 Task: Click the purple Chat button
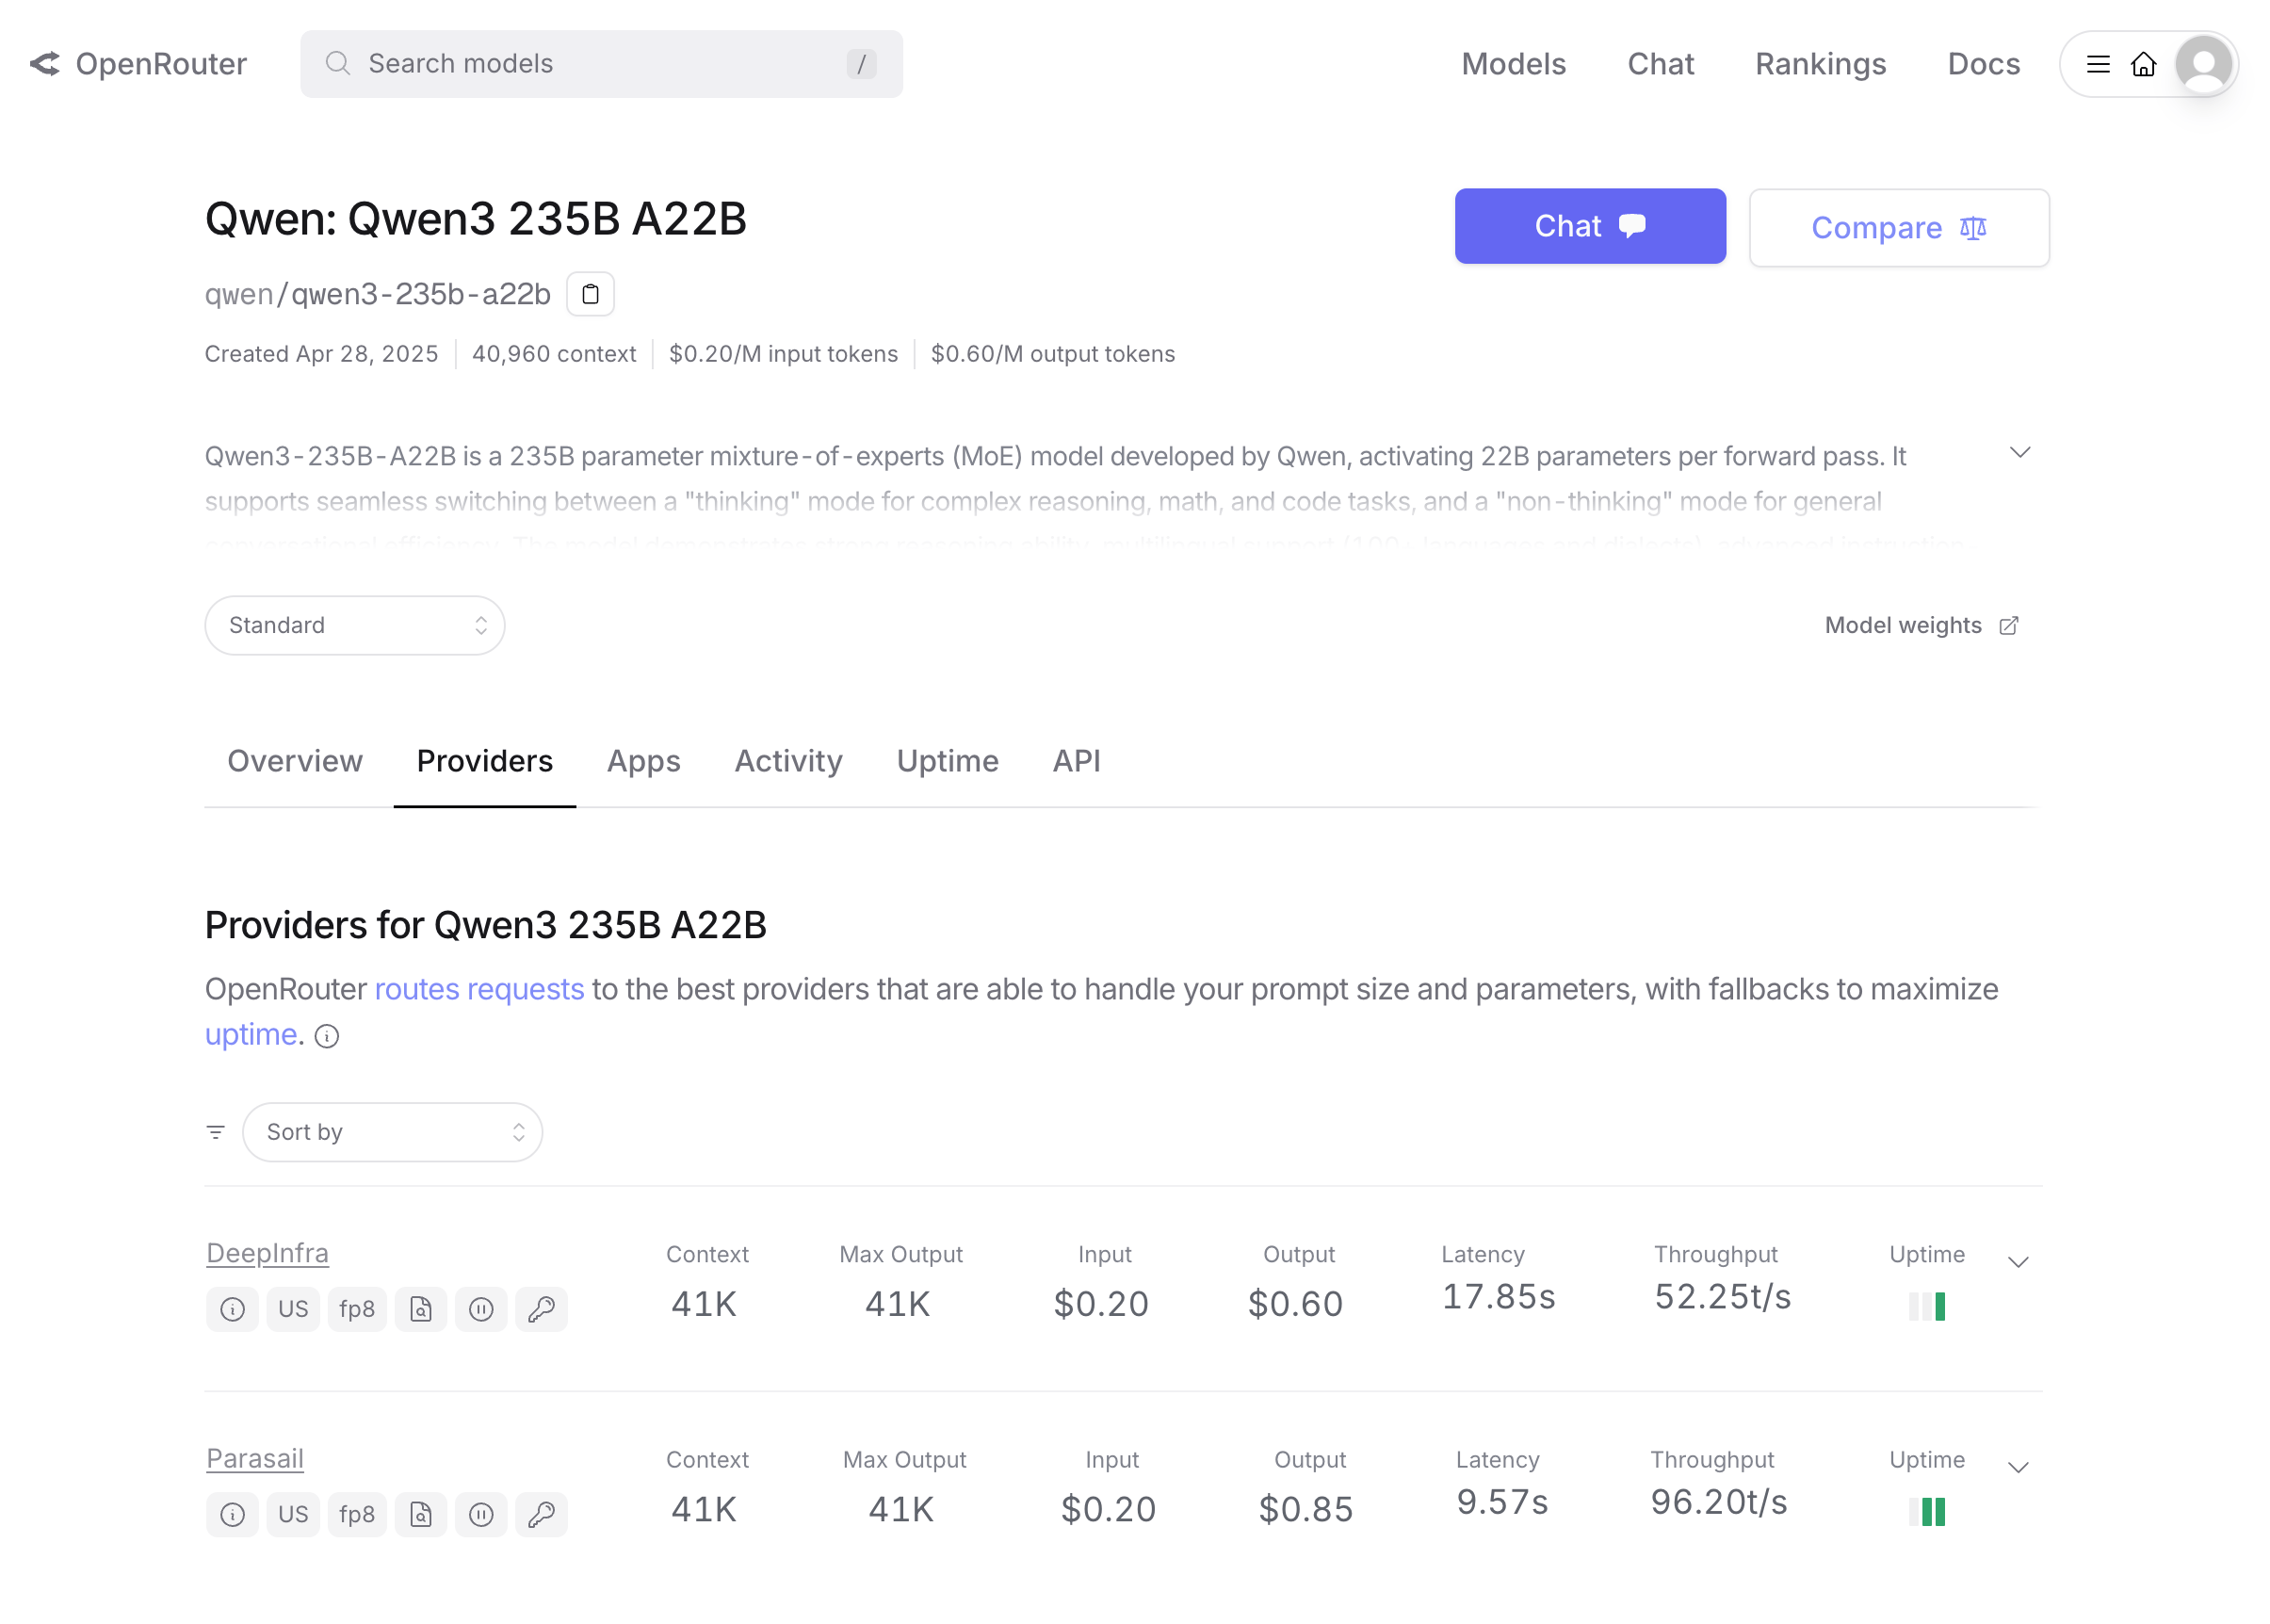1589,227
